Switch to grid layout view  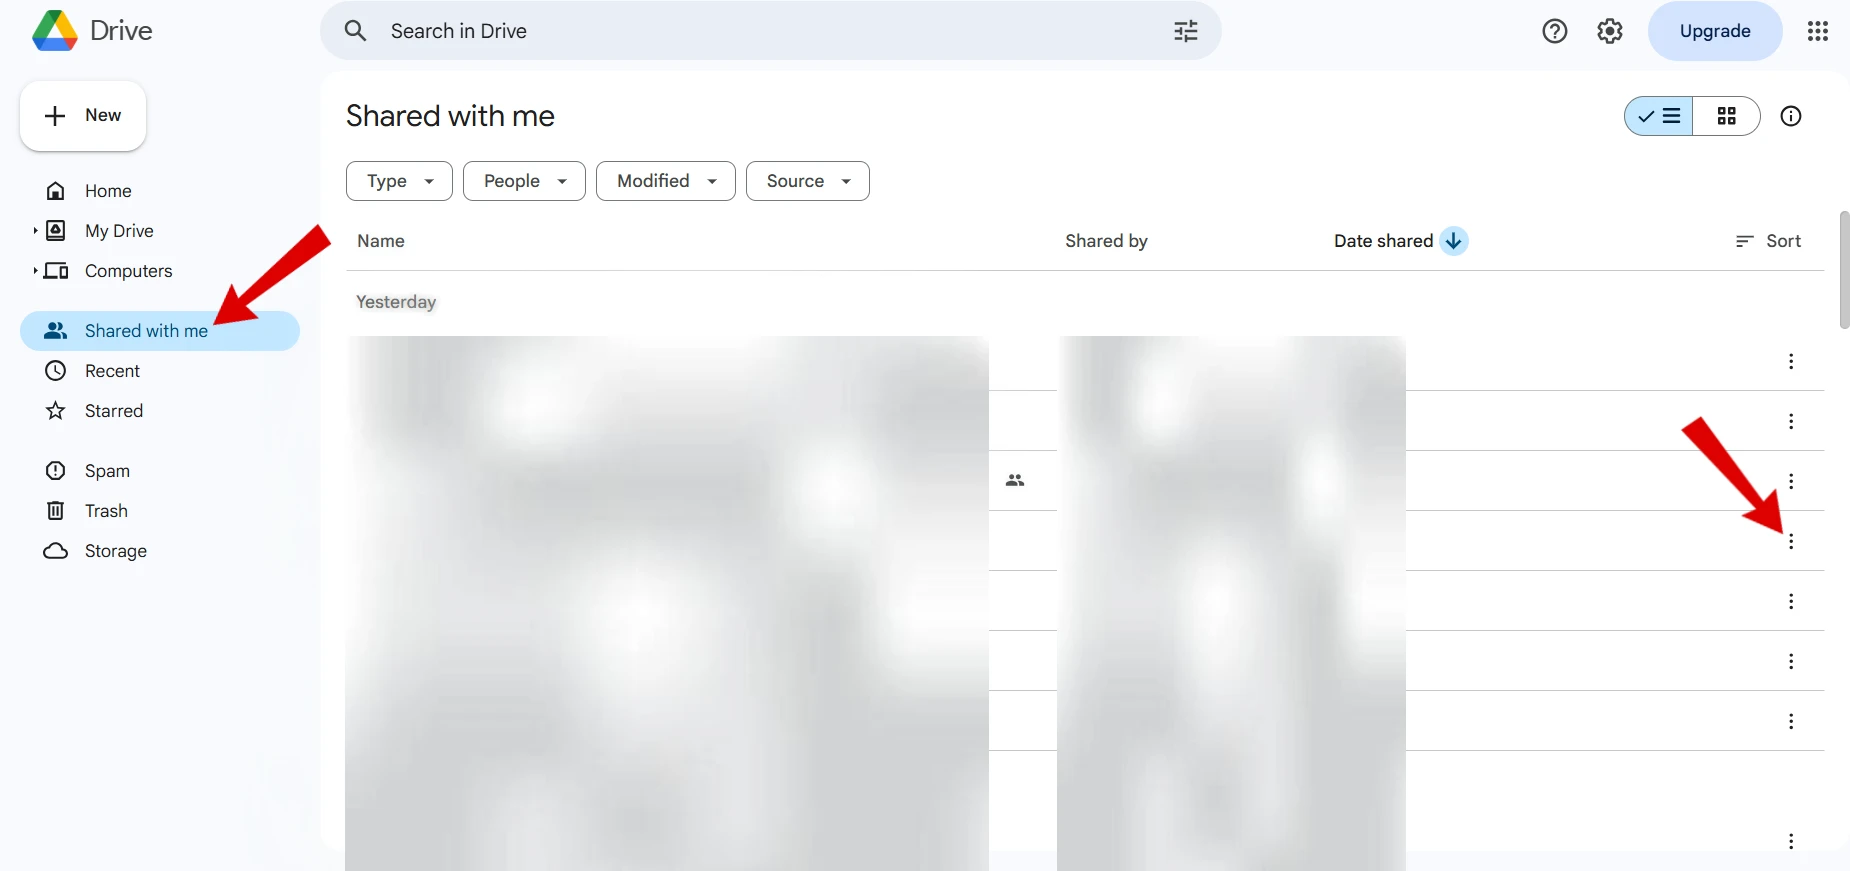click(x=1726, y=116)
